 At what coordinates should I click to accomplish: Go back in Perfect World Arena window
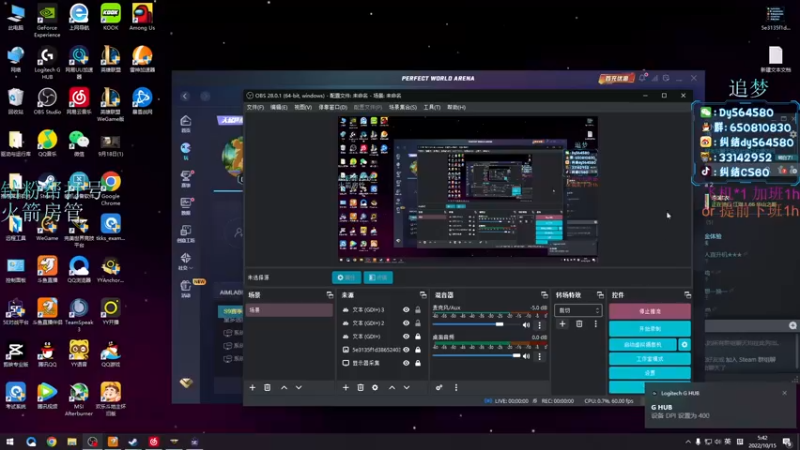pyautogui.click(x=185, y=96)
